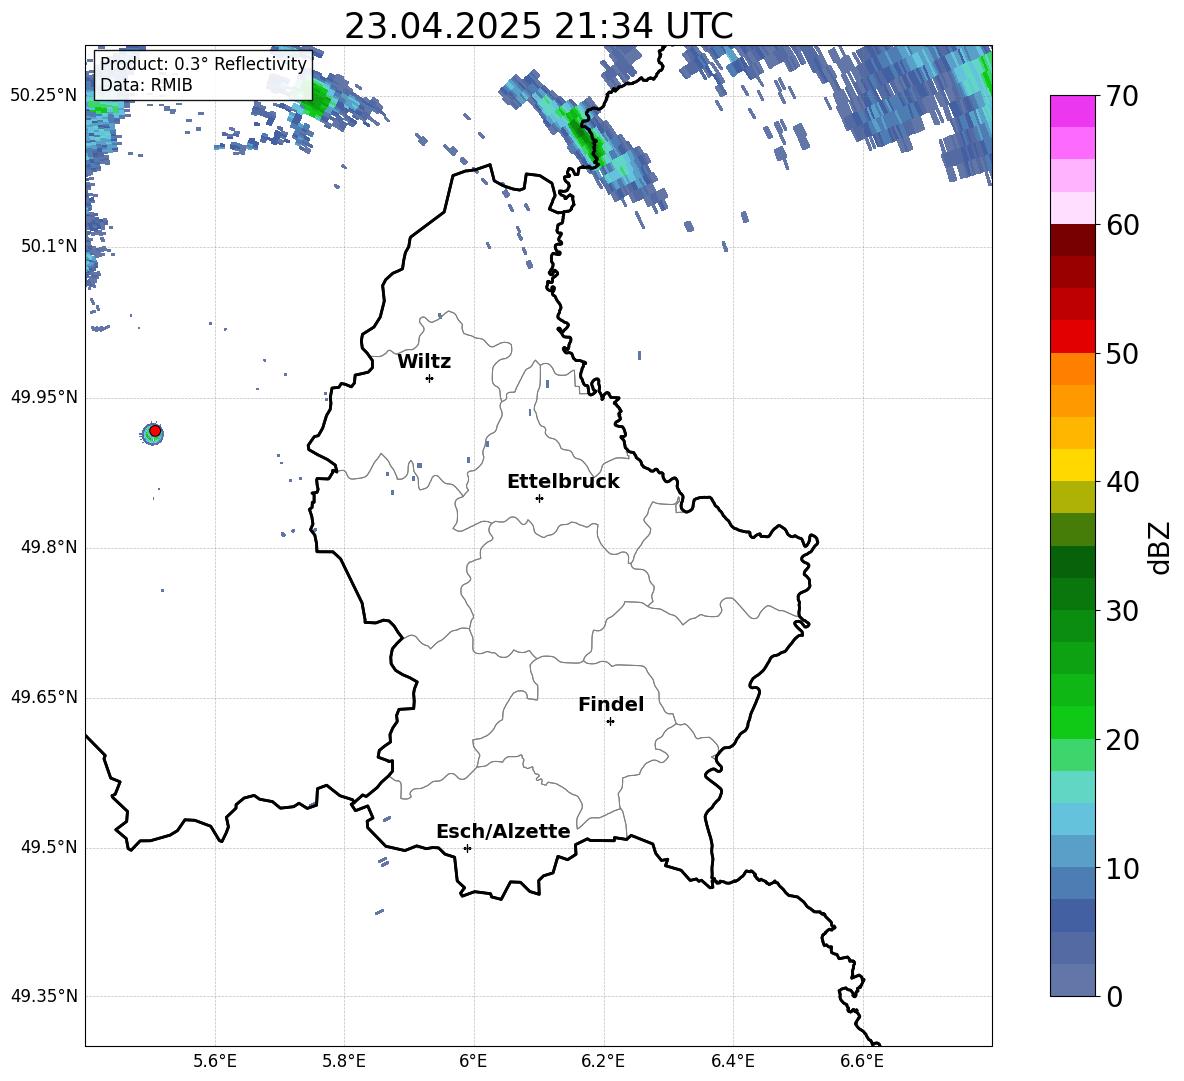Click the 49.8°N latitude label
The width and height of the screenshot is (1184, 1081).
[x=49, y=547]
